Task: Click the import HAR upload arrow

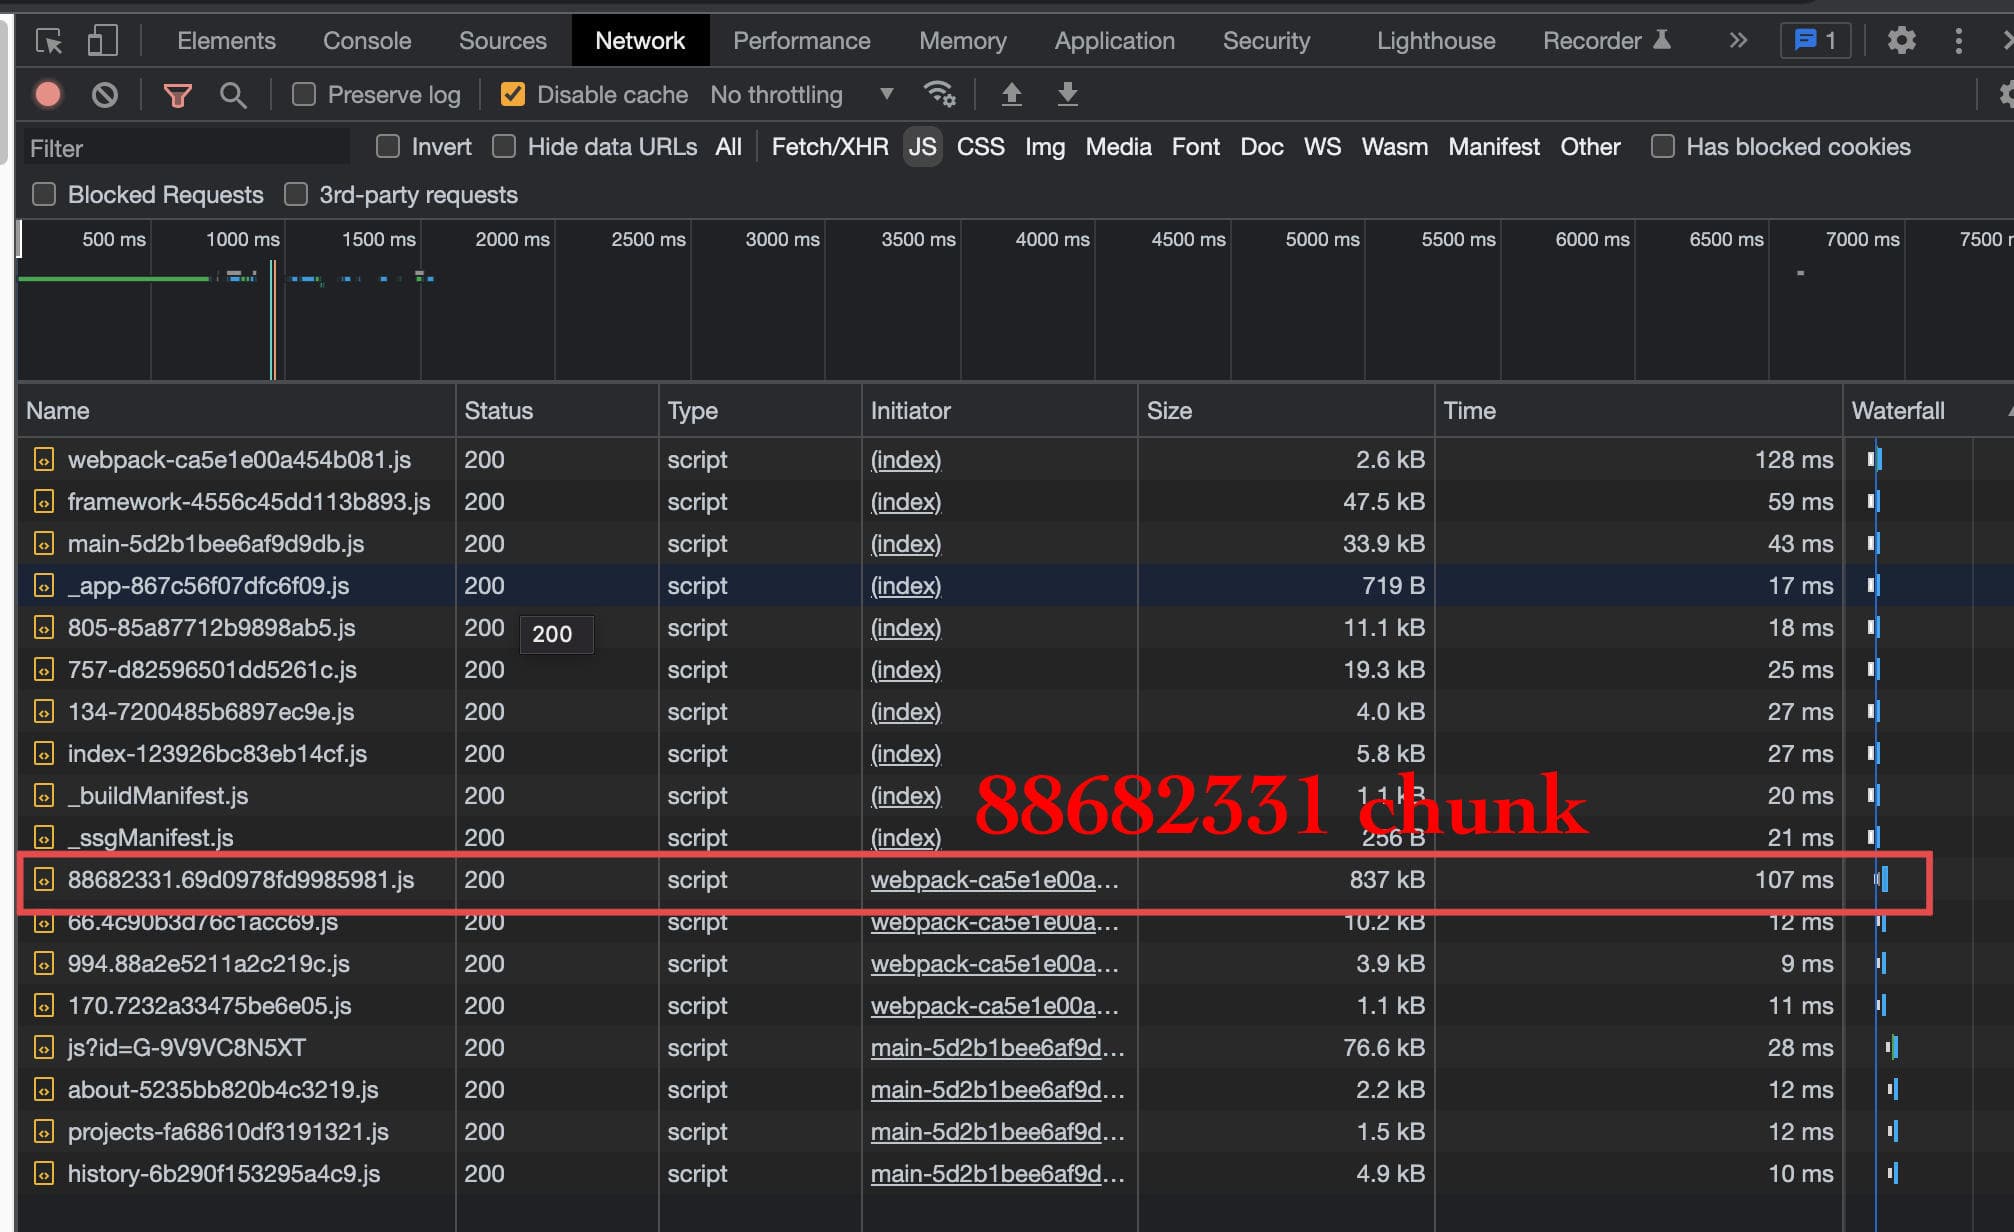Action: pos(1011,94)
